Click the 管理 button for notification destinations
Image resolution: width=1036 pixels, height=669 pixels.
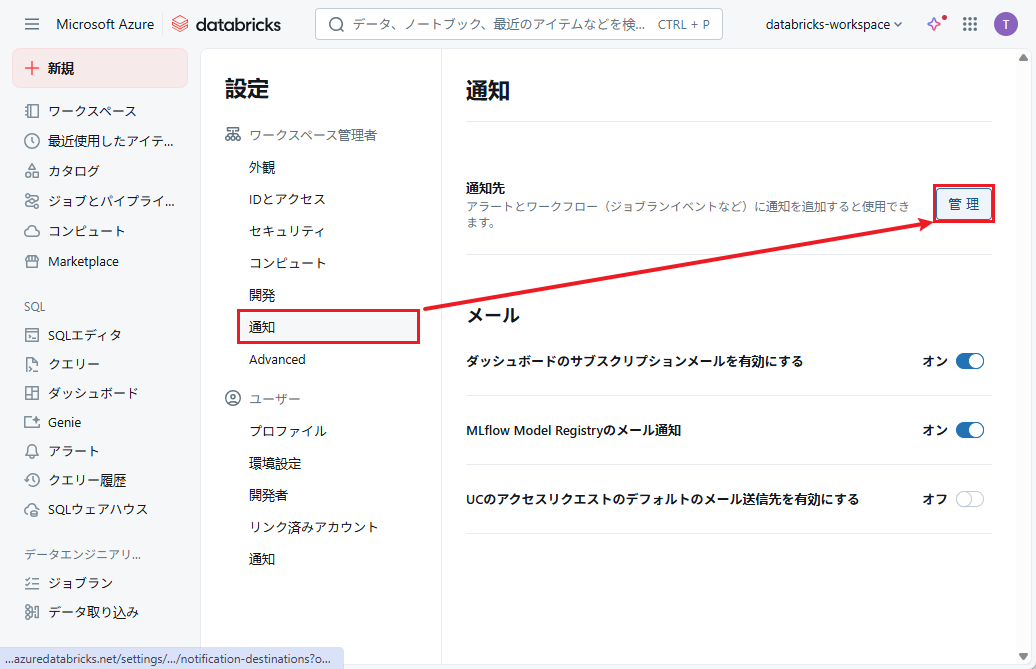963,204
